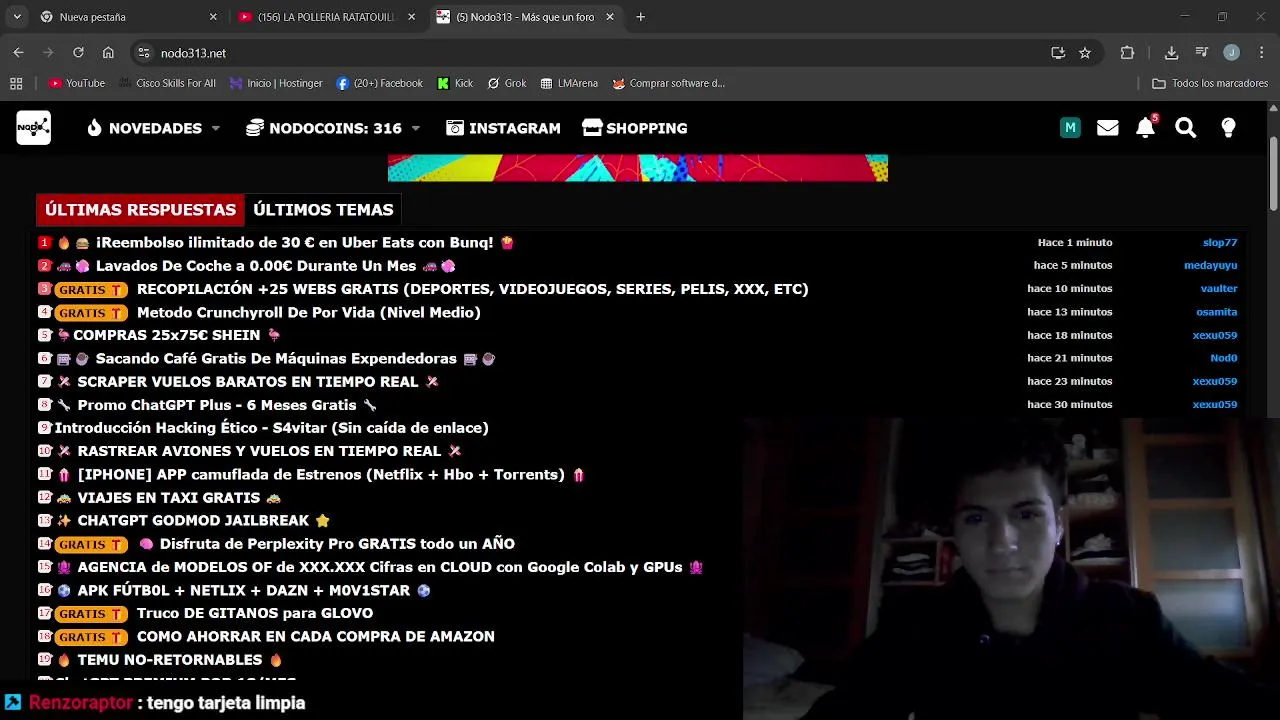Open user profile slop77
The height and width of the screenshot is (720, 1280).
click(1220, 242)
